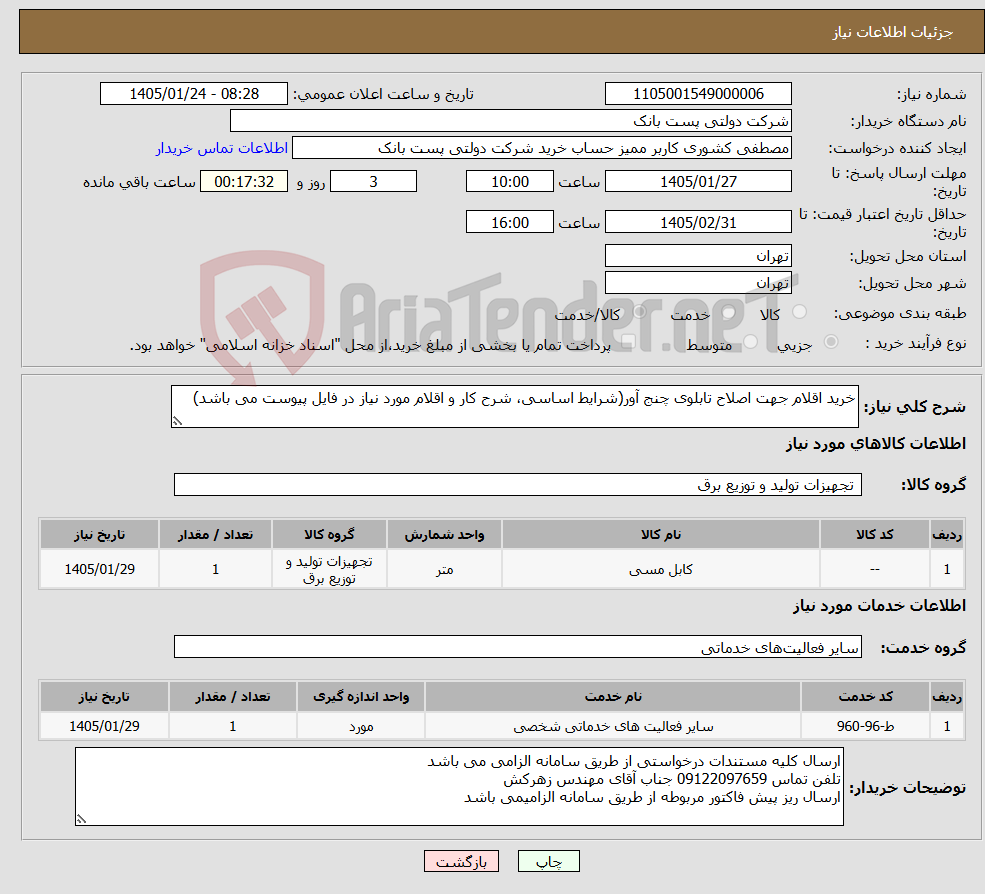Click the کد کالا column header
Screen dimensions: 985x894
click(x=874, y=535)
